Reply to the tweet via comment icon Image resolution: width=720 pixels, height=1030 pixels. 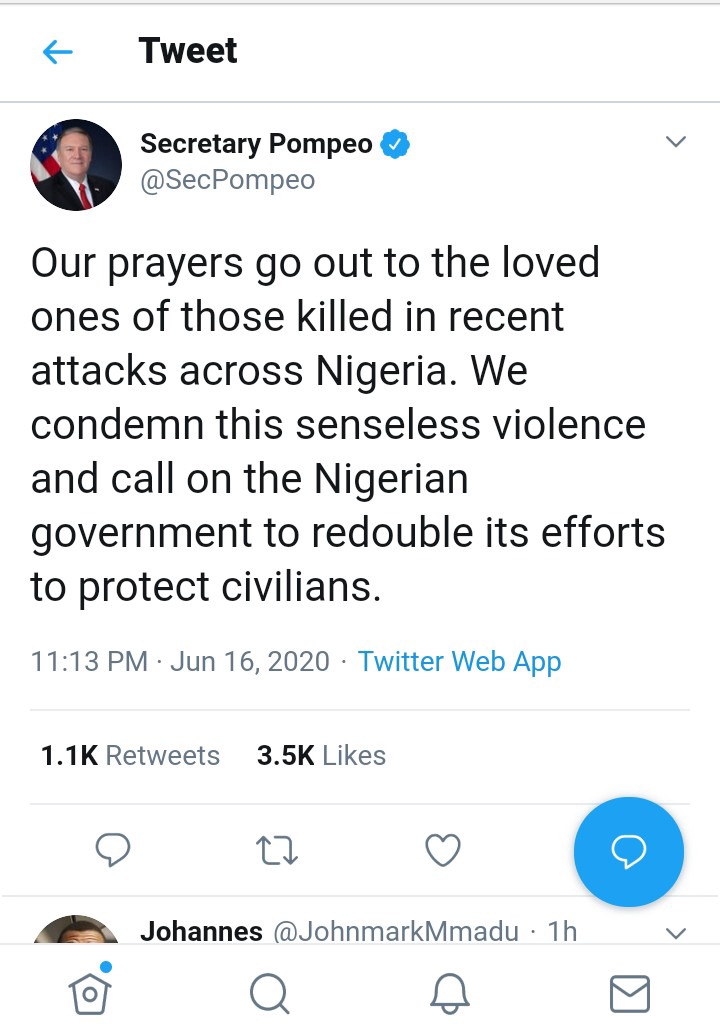(113, 850)
